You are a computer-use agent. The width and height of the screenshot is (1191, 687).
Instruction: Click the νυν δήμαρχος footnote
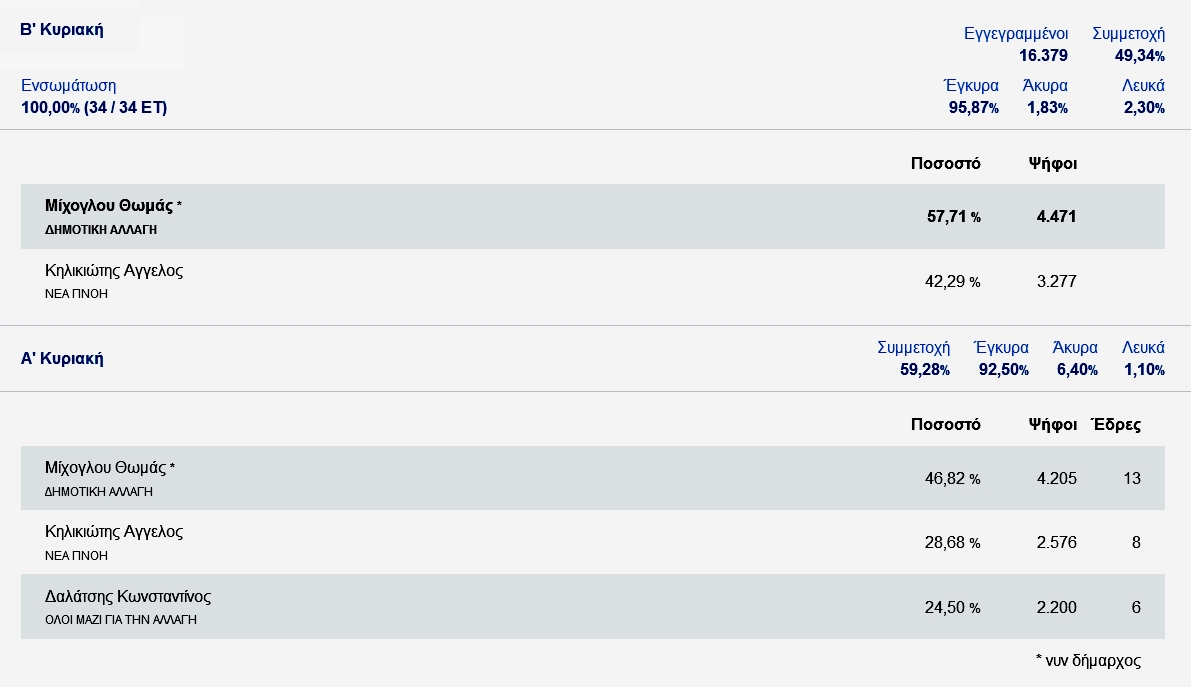click(1088, 660)
